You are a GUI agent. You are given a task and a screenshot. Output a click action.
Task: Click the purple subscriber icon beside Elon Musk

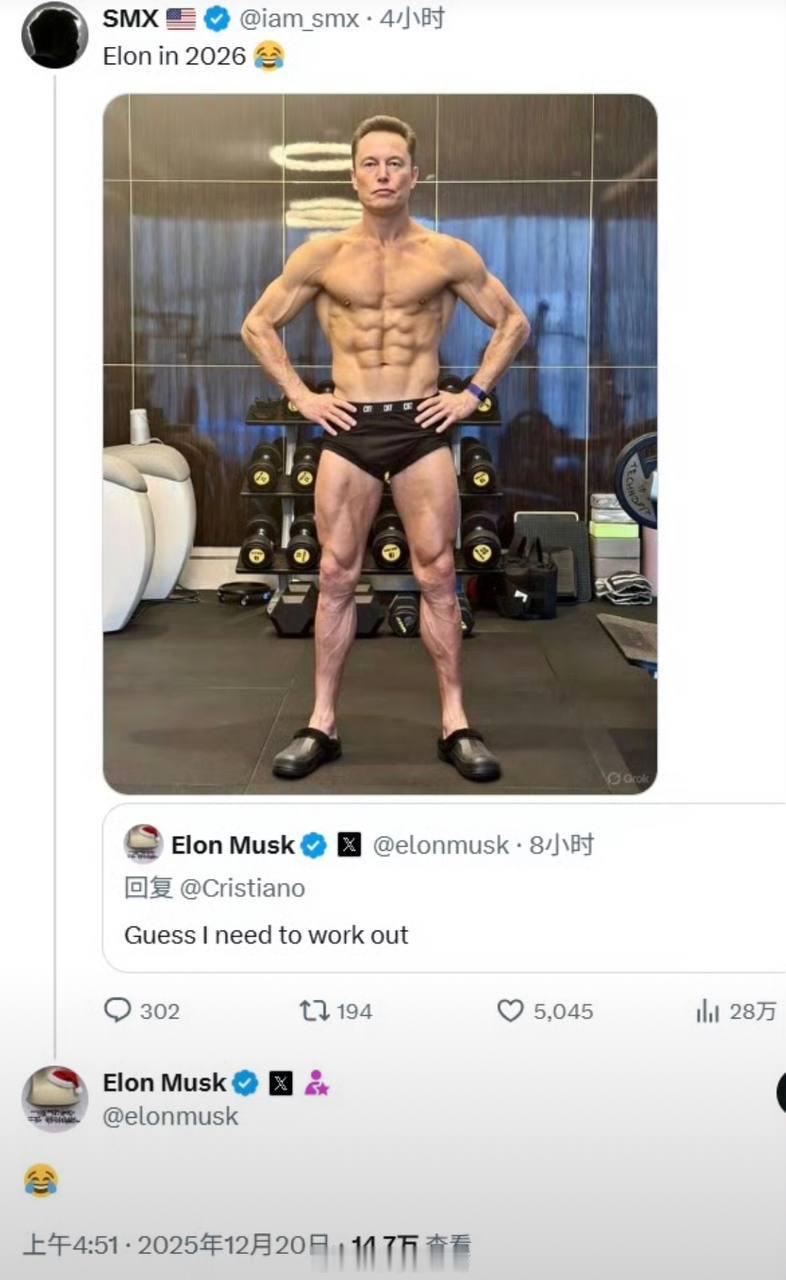point(317,1083)
